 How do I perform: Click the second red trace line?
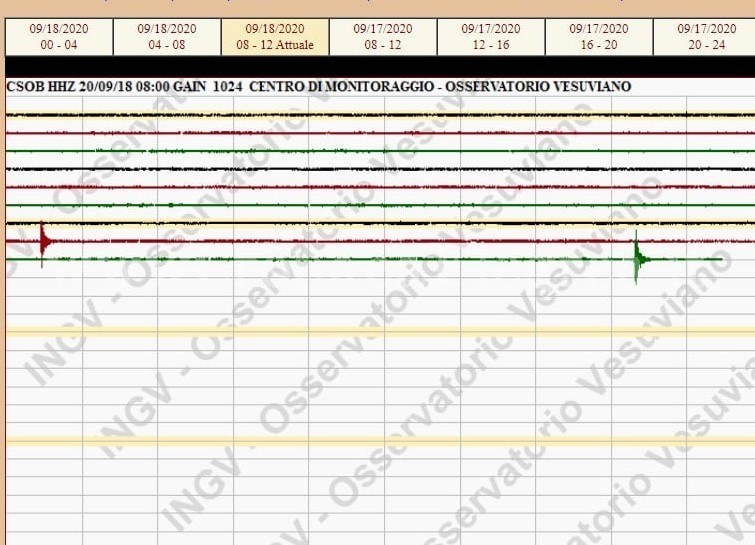pos(380,187)
